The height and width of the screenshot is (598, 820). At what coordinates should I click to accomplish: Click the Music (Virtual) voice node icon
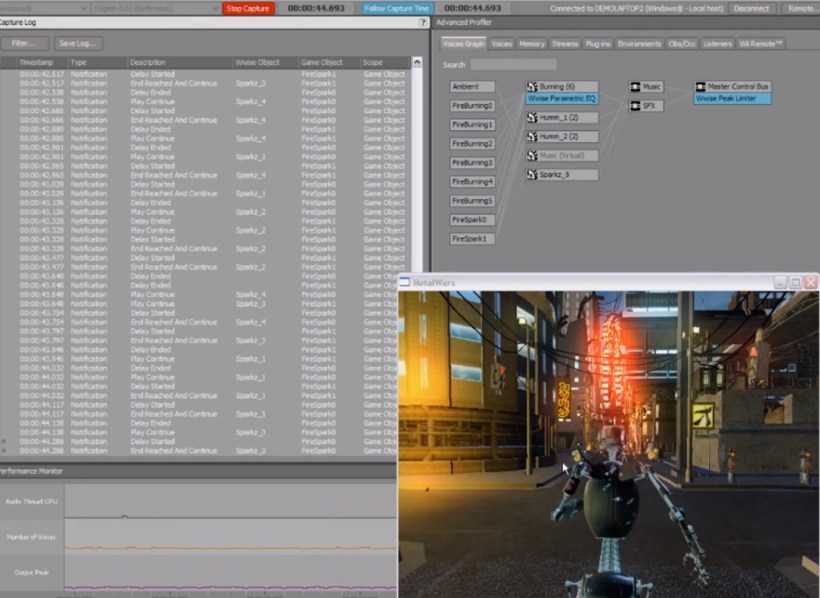533,156
